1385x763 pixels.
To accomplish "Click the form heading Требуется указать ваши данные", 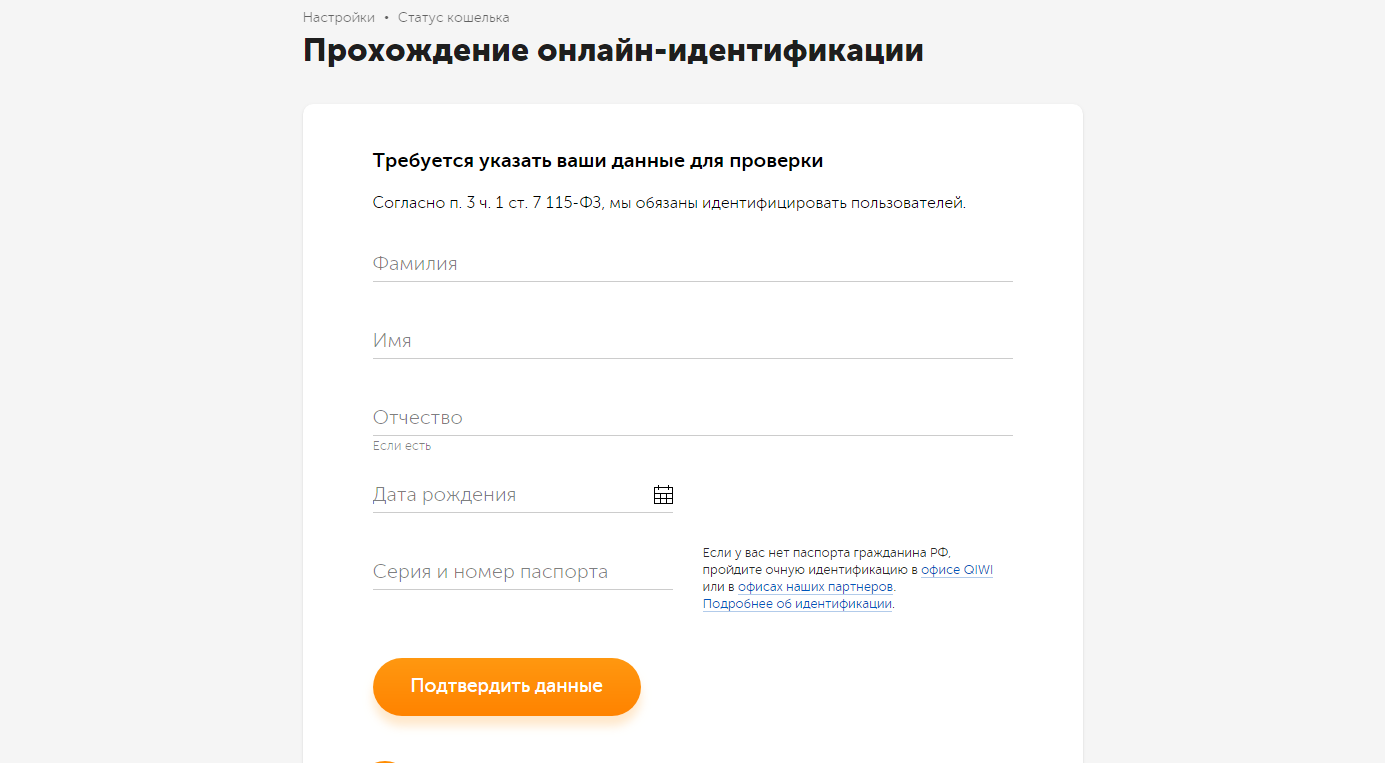I will [x=598, y=159].
